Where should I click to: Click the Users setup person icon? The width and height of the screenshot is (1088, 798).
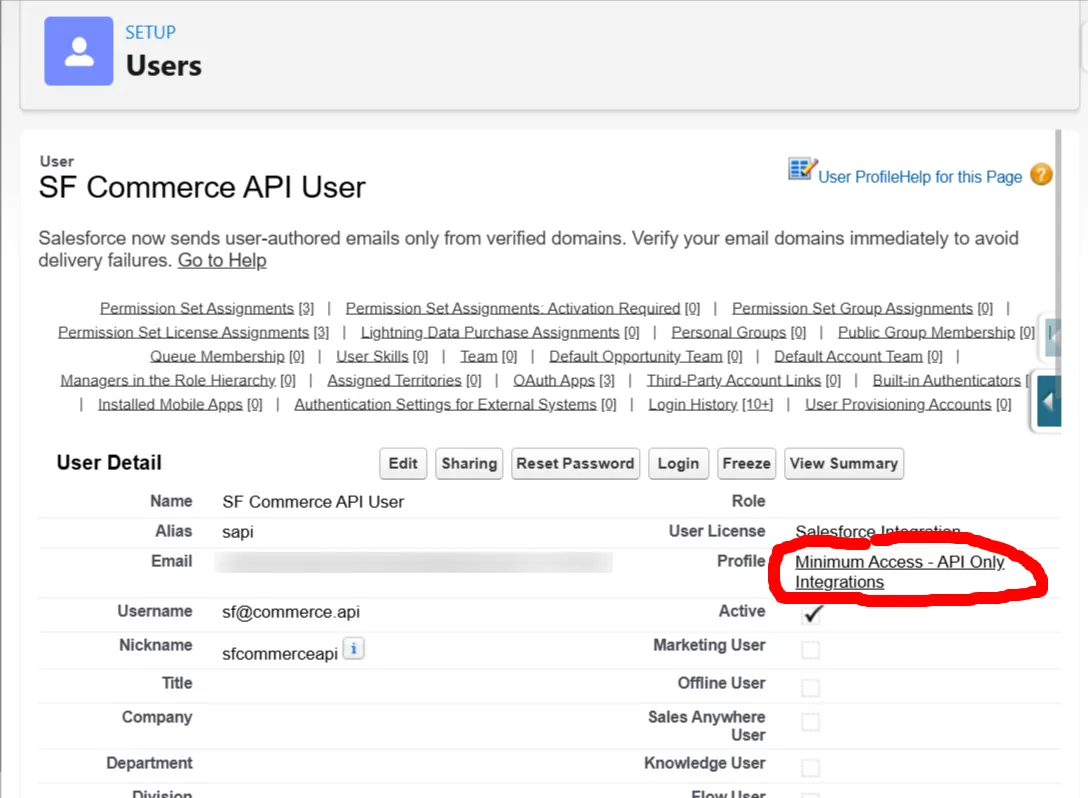coord(78,51)
